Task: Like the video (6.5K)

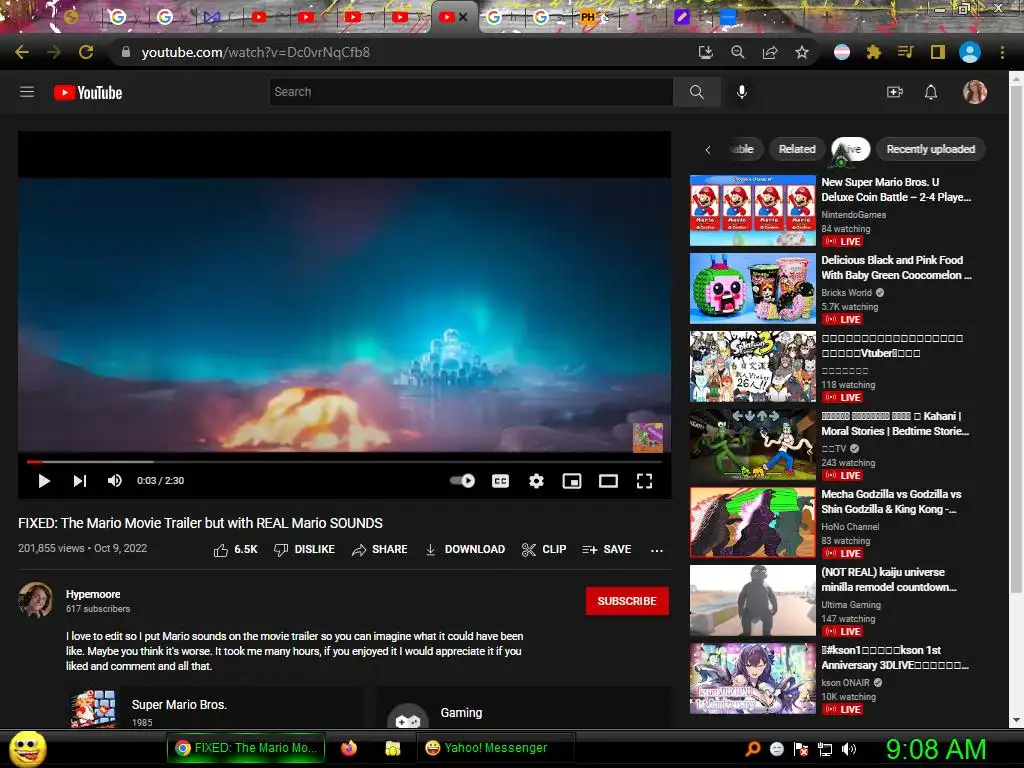Action: pos(236,550)
